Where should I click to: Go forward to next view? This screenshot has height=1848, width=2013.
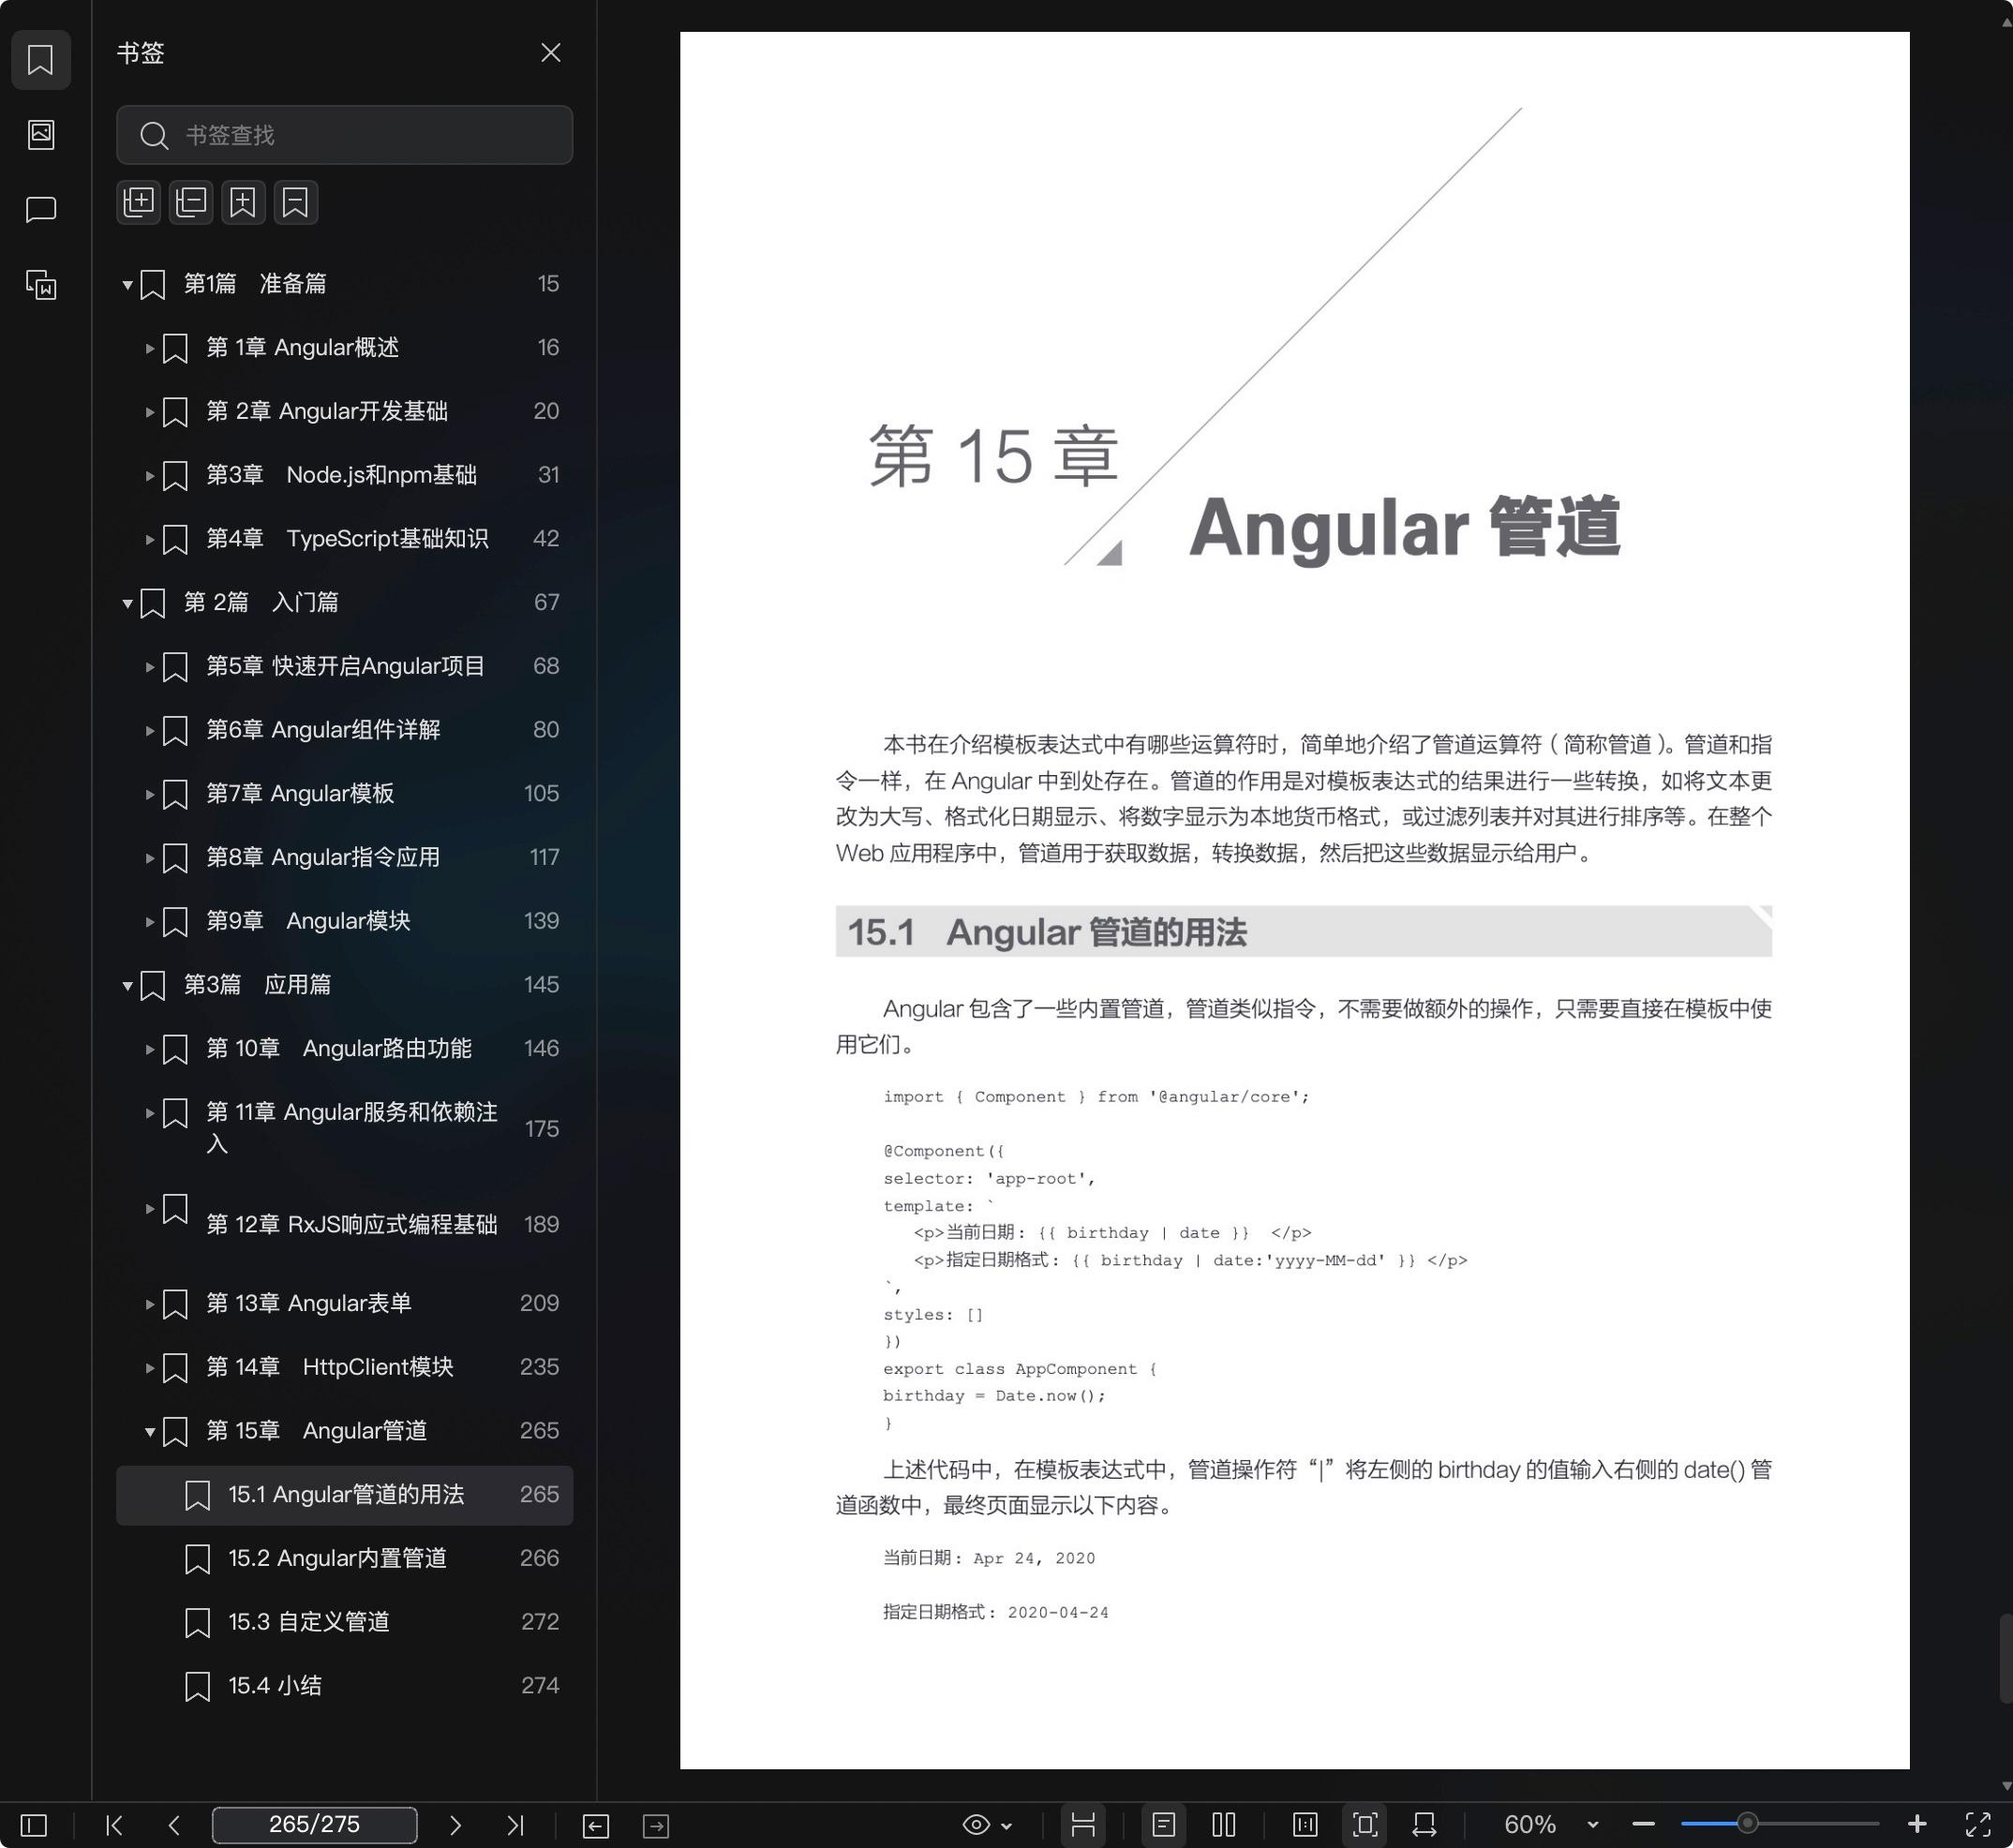[x=656, y=1826]
